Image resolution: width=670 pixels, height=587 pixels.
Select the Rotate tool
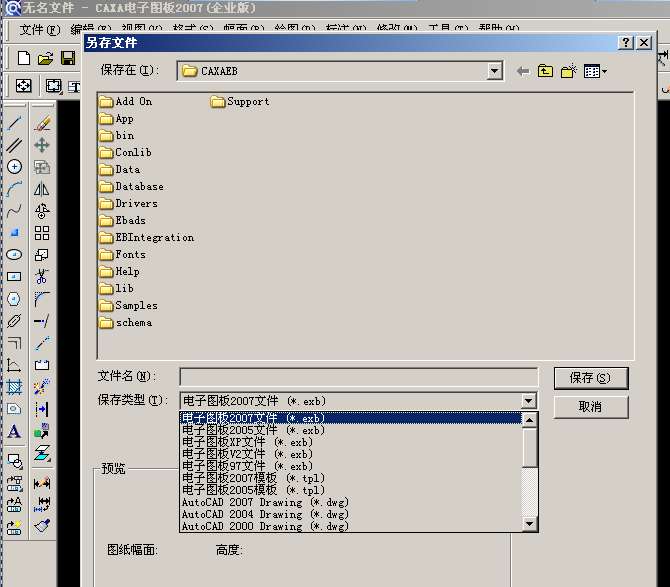[42, 211]
